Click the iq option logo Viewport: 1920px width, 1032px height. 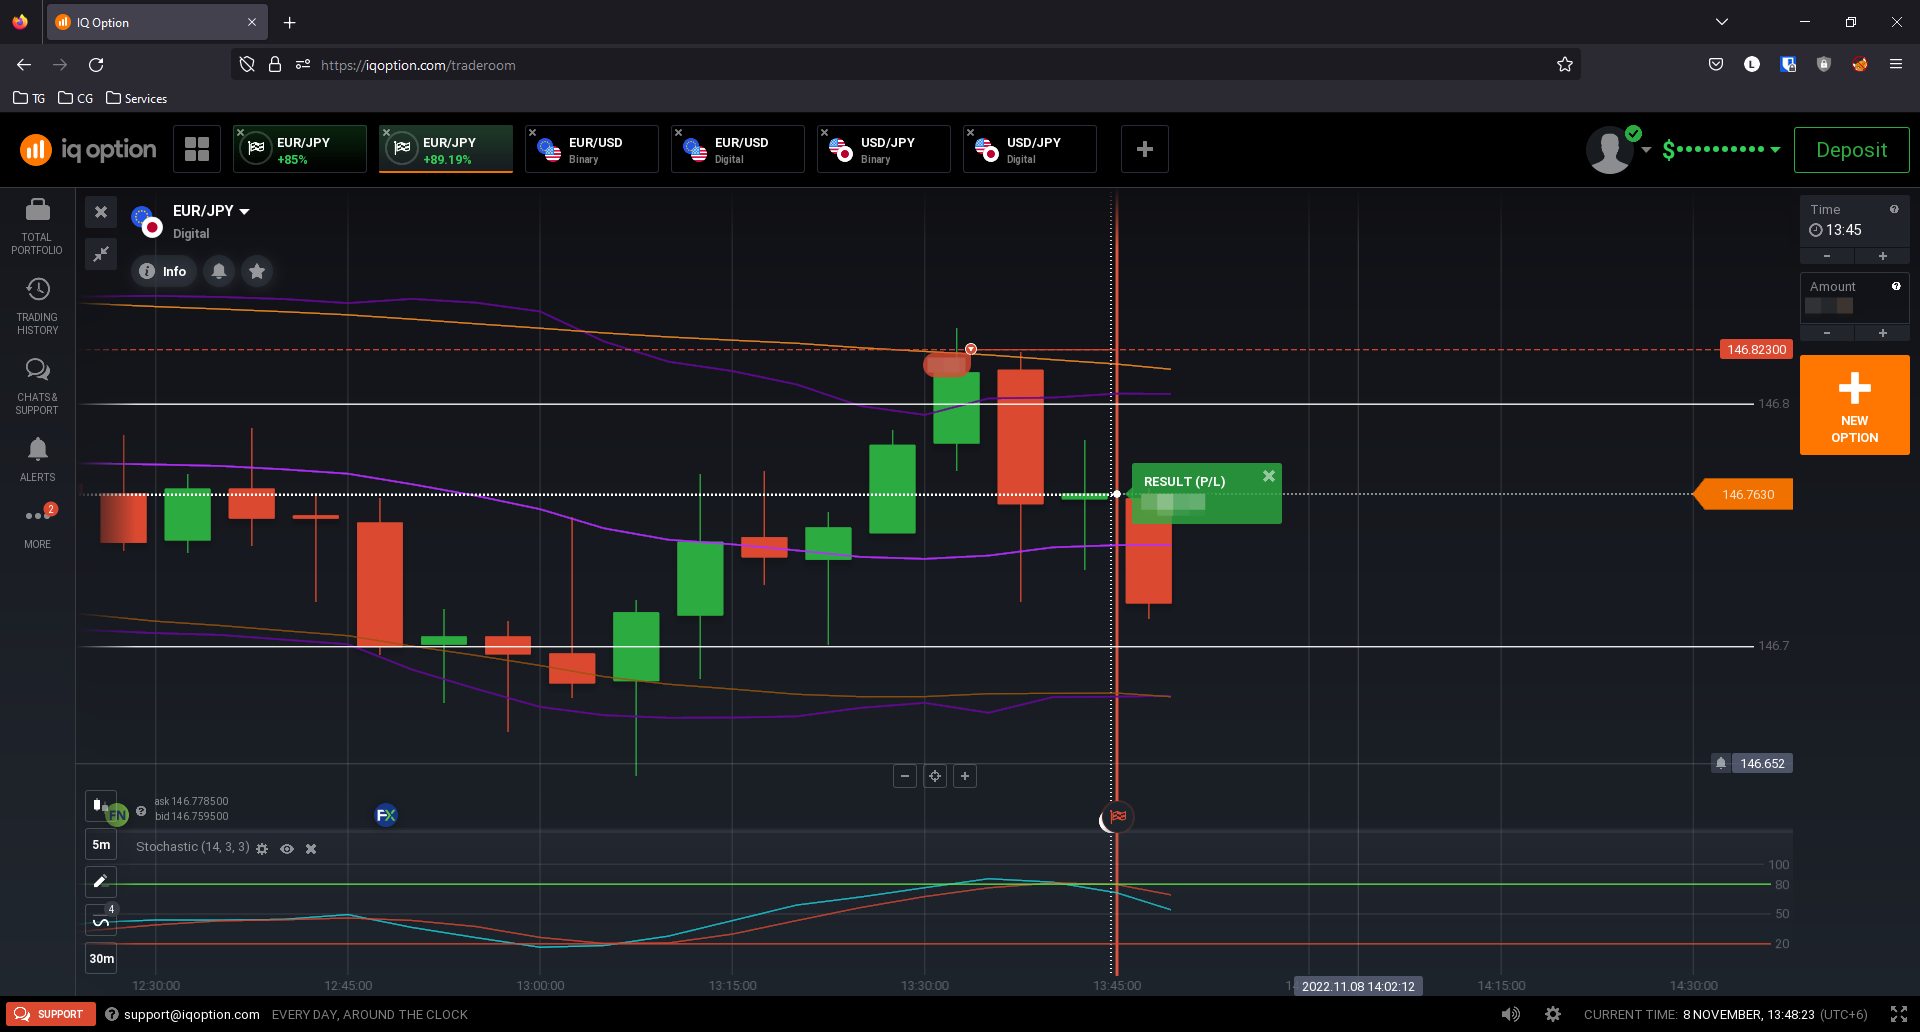tap(89, 150)
